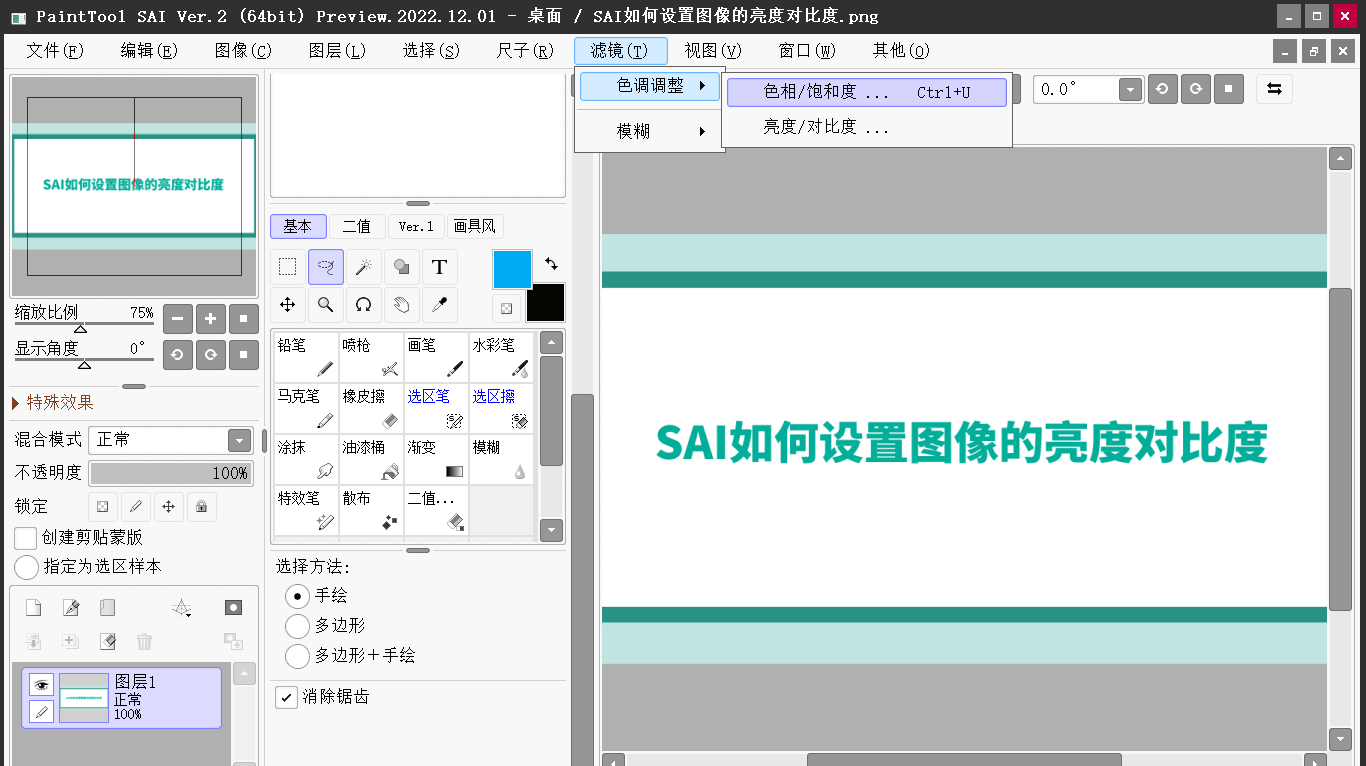
Task: Open the 图层 Layer menu
Action: coord(337,51)
